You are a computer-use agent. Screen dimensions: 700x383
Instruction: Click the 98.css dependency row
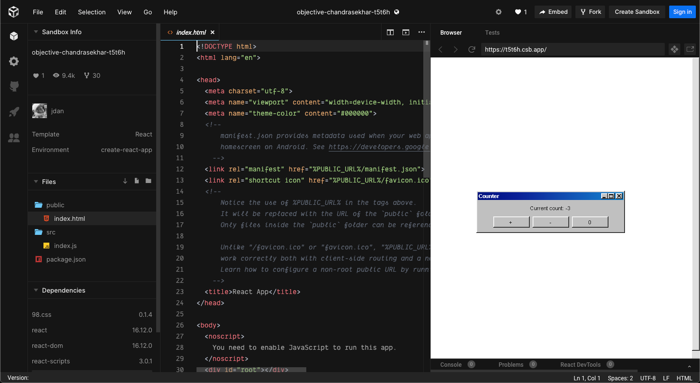click(92, 314)
